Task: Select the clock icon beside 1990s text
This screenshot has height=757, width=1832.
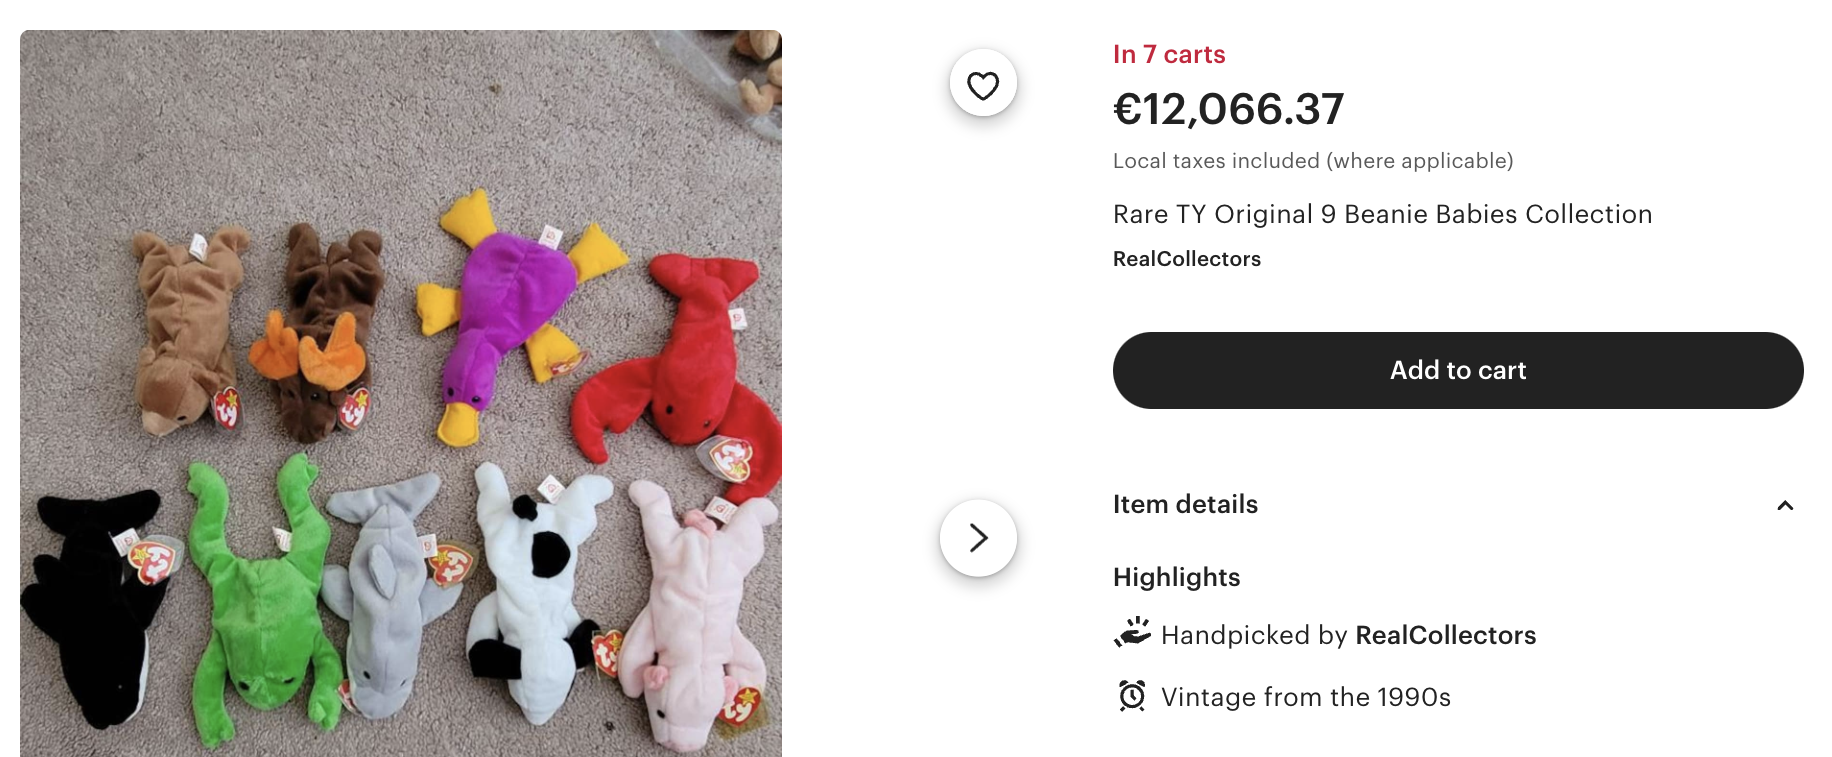Action: [1131, 696]
